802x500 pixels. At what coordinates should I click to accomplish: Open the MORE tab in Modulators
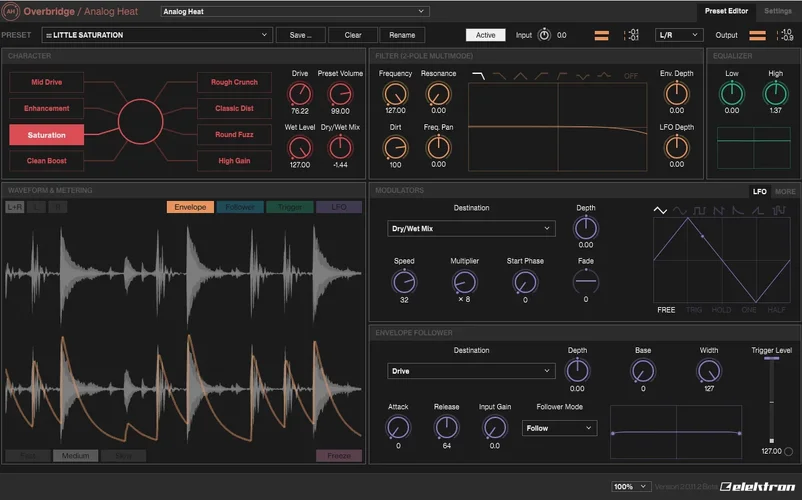785,191
